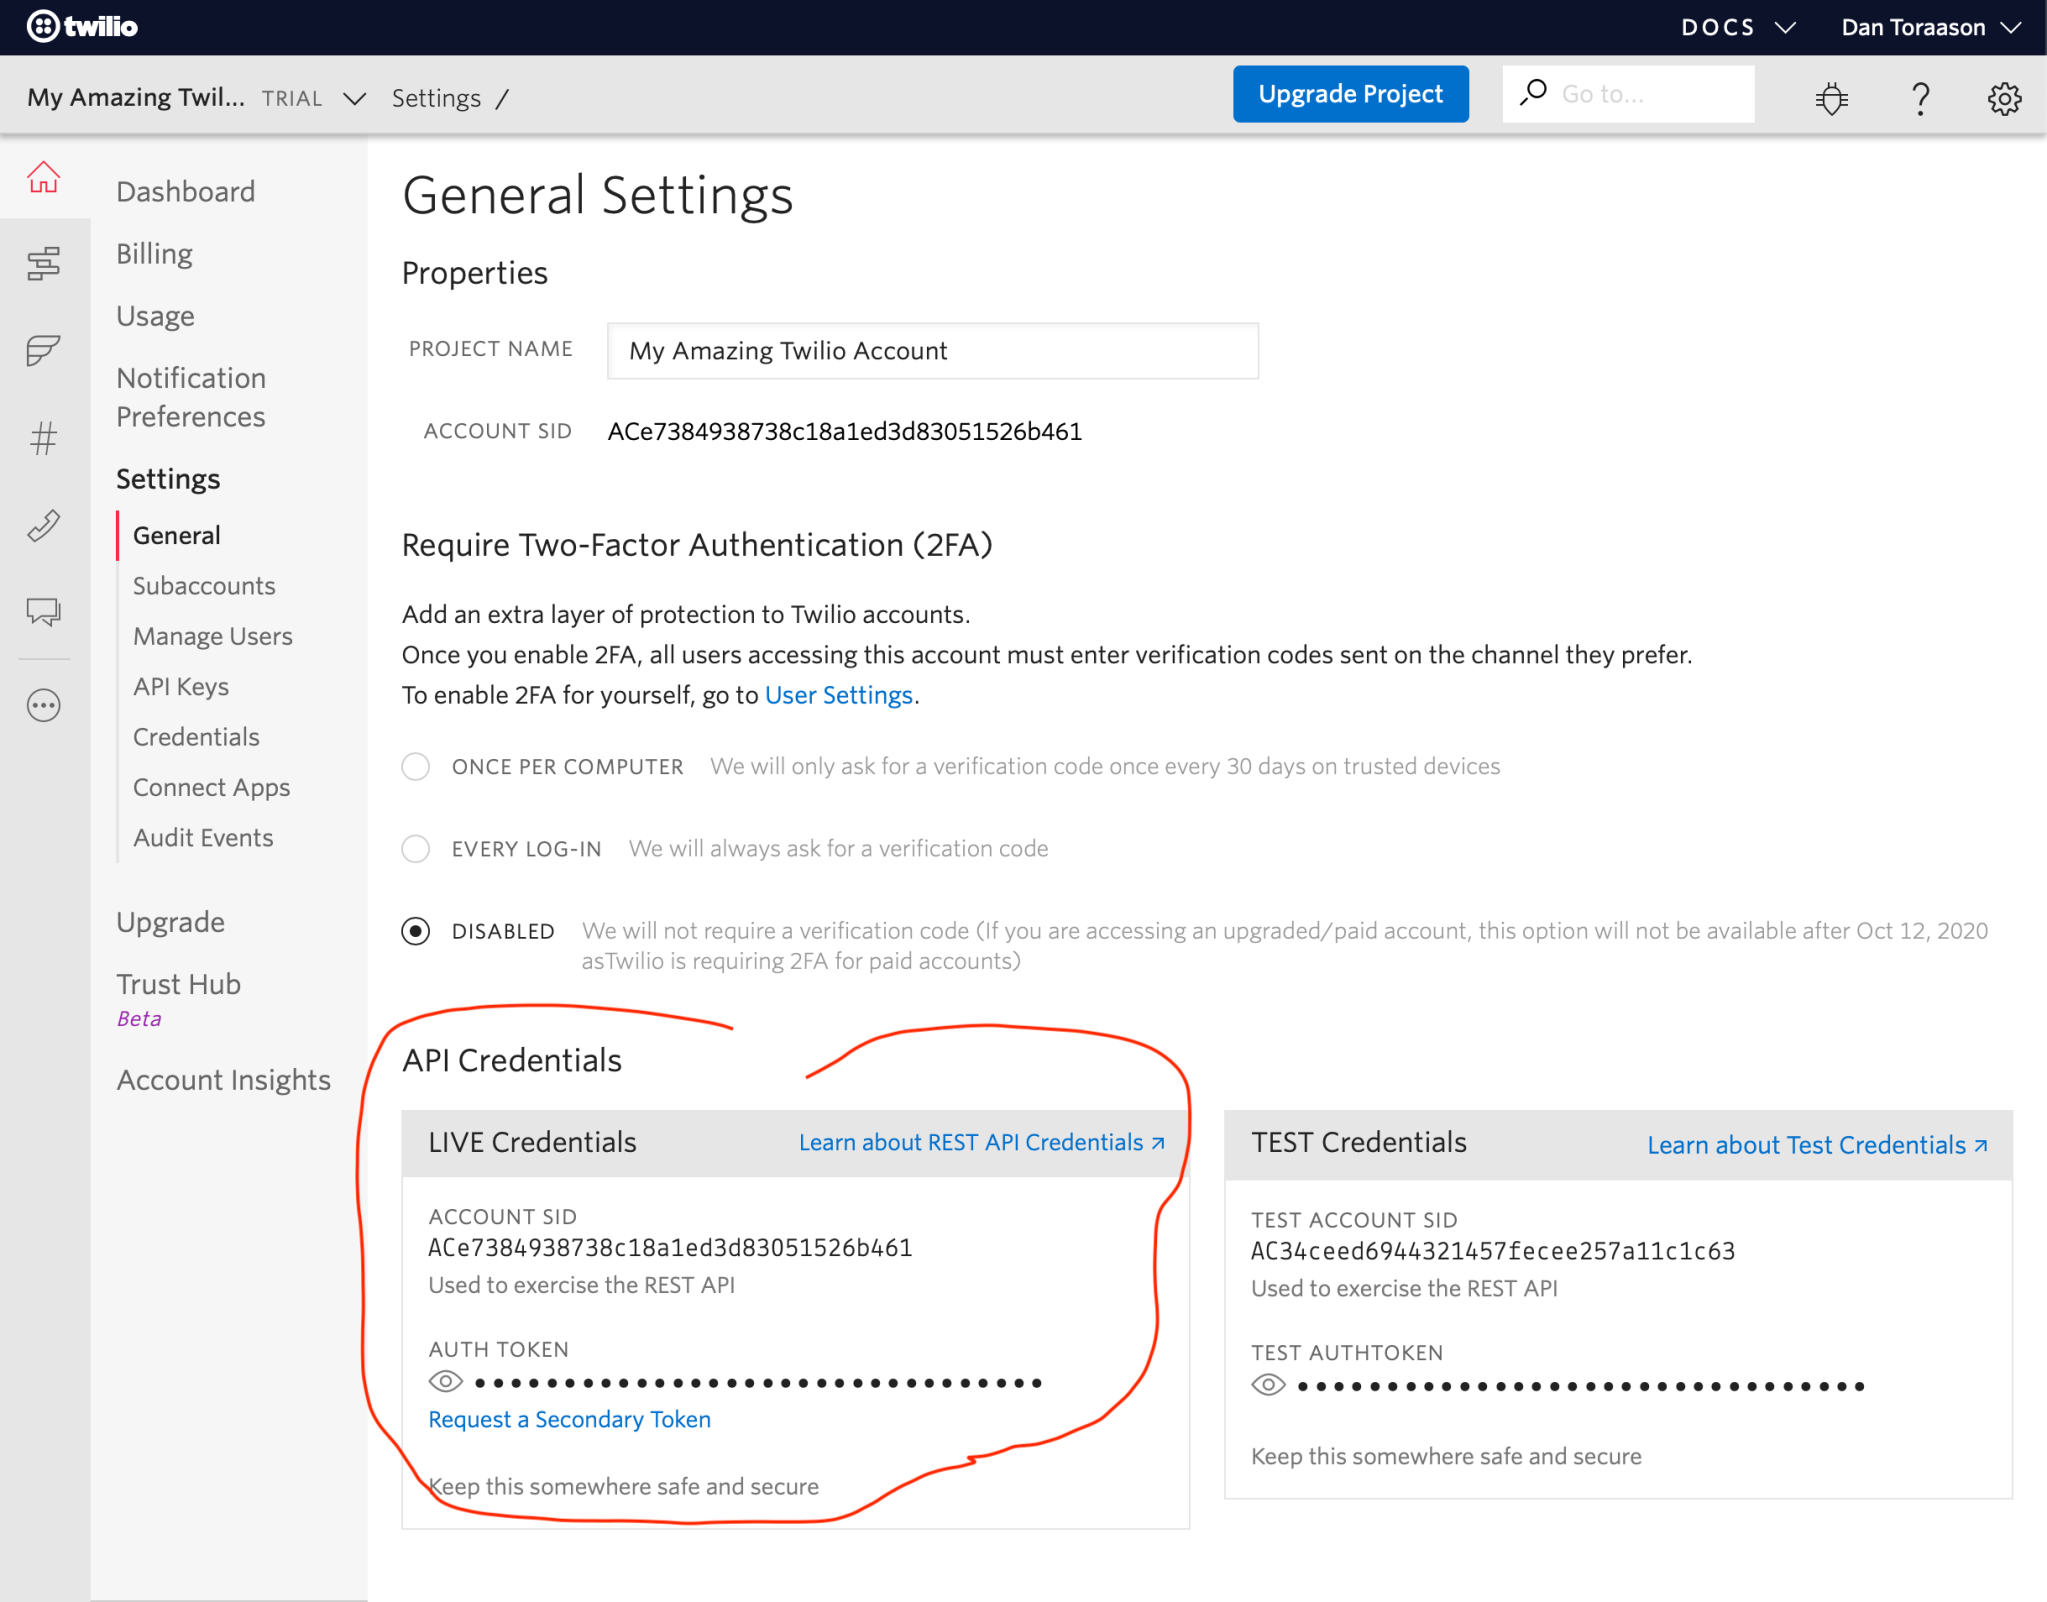
Task: Focus the Go to search box
Action: pos(1629,94)
